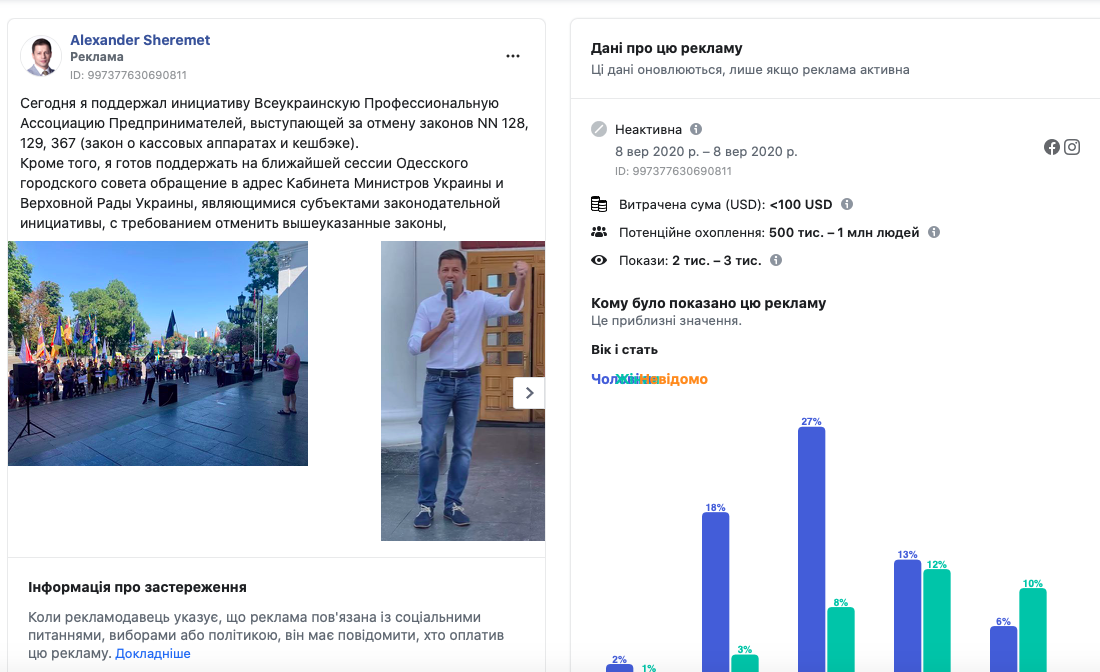
Task: Advance carousel with the next arrow
Action: point(529,393)
